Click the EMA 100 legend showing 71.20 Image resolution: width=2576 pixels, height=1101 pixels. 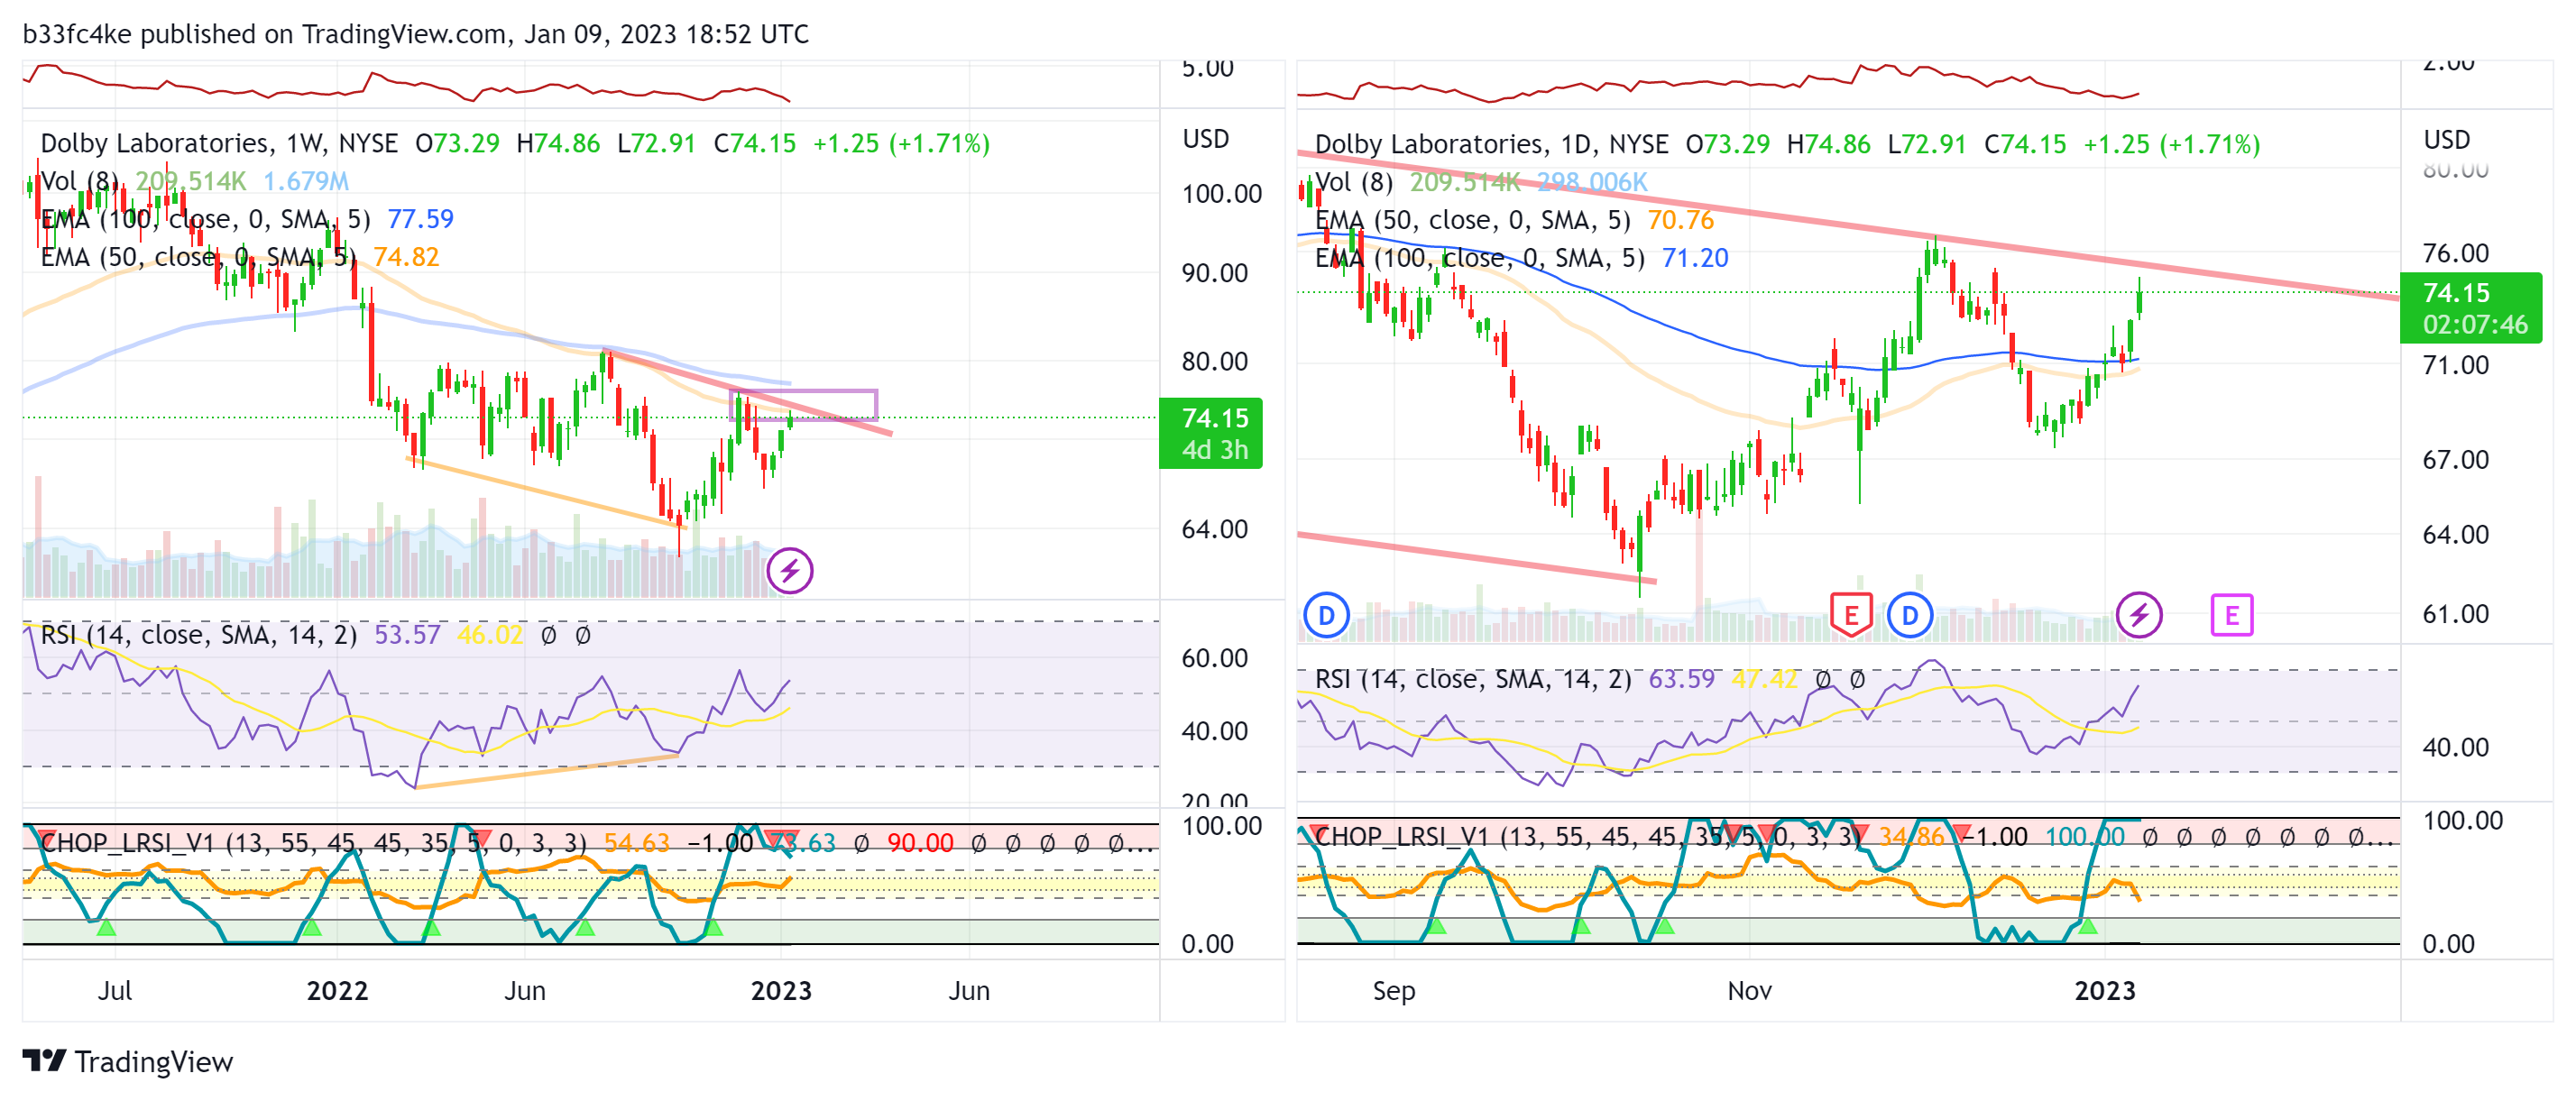(x=1521, y=258)
